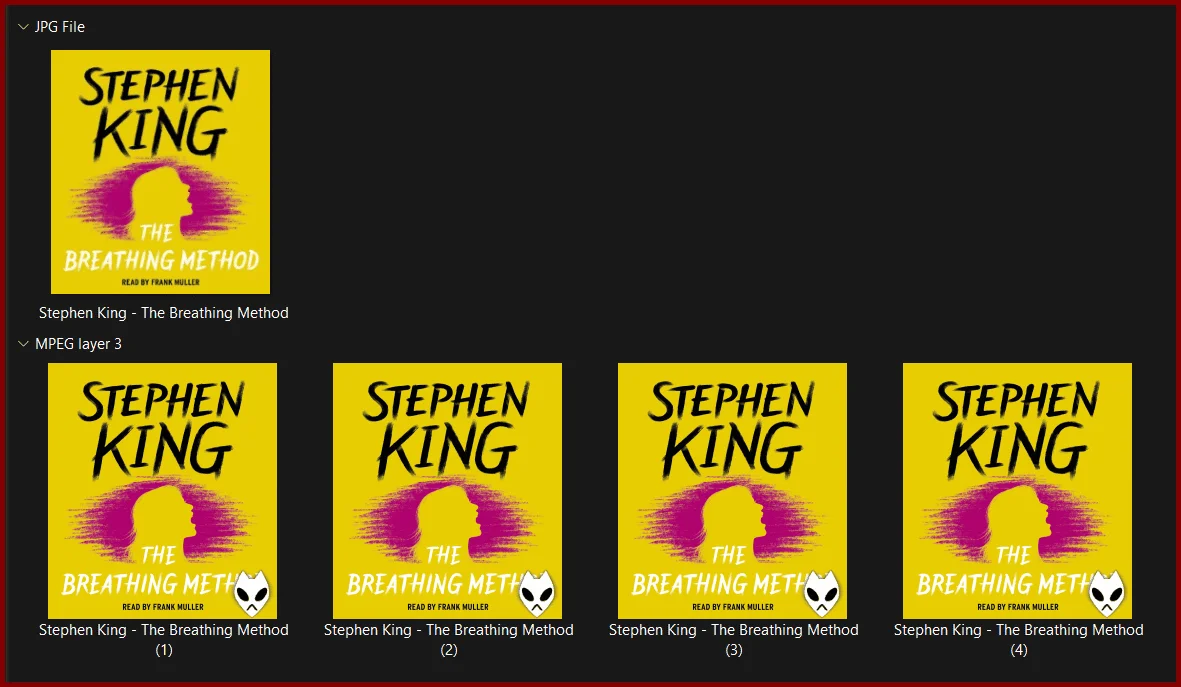Select cover thumbnail of The Breathing Method (3)

coord(732,490)
